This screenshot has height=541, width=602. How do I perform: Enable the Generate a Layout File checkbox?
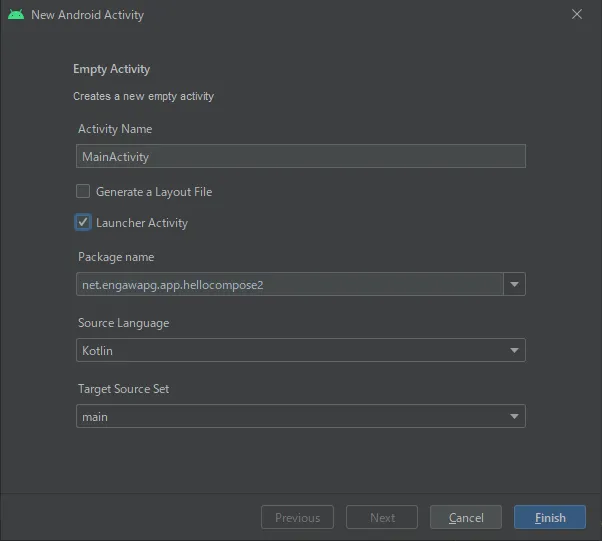(x=83, y=191)
